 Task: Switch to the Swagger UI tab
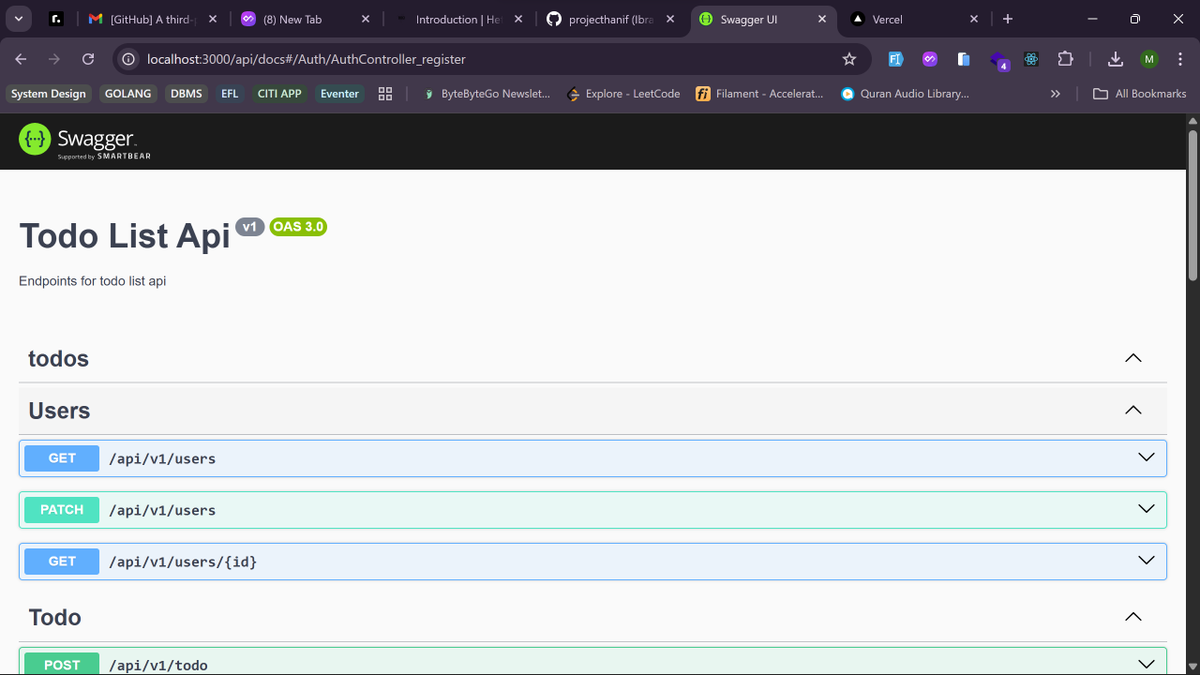[760, 18]
